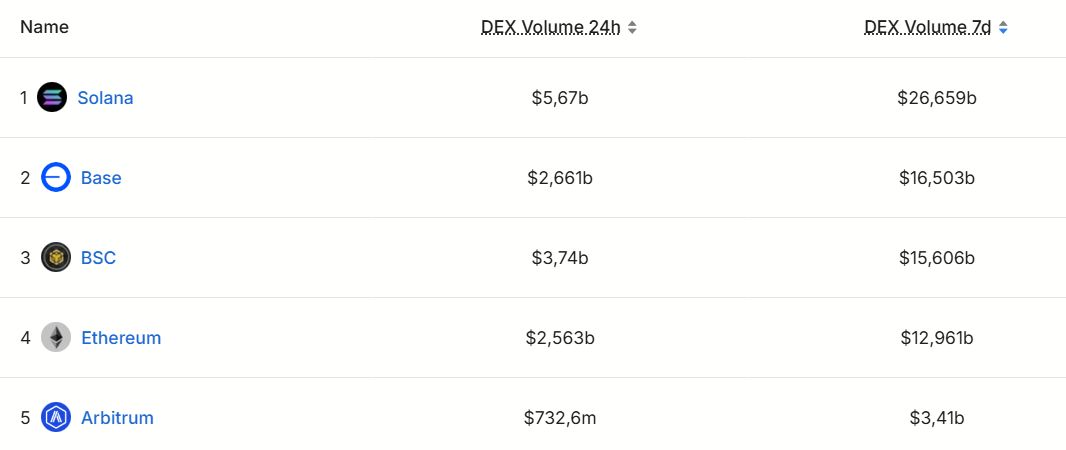Click Arbitrum's 24h volume $732,6m
This screenshot has height=450, width=1066.
click(x=560, y=418)
